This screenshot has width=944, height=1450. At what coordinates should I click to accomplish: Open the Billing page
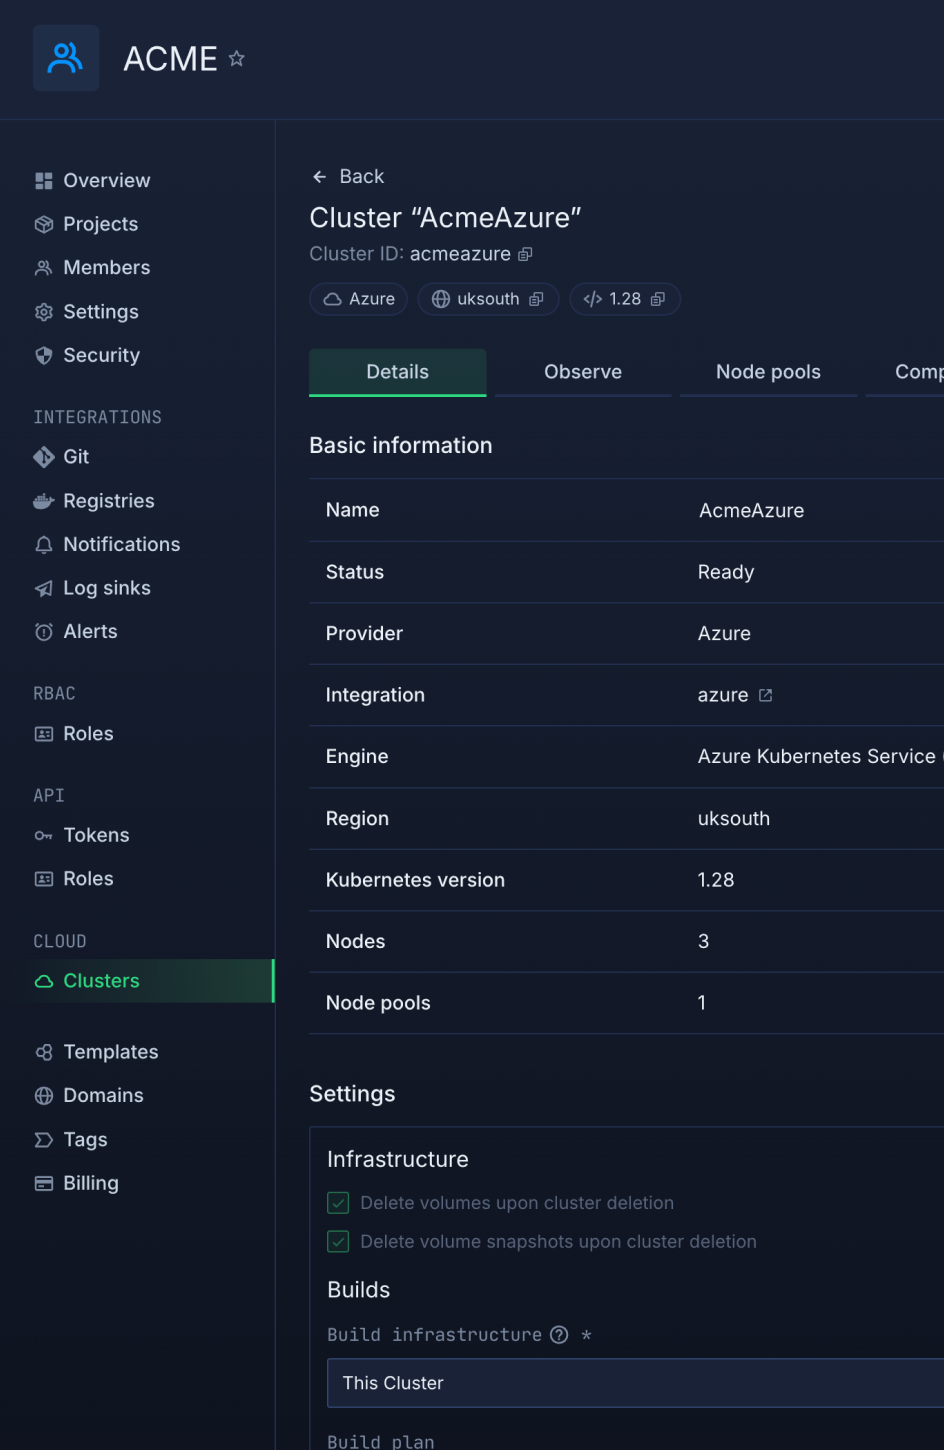(90, 1183)
